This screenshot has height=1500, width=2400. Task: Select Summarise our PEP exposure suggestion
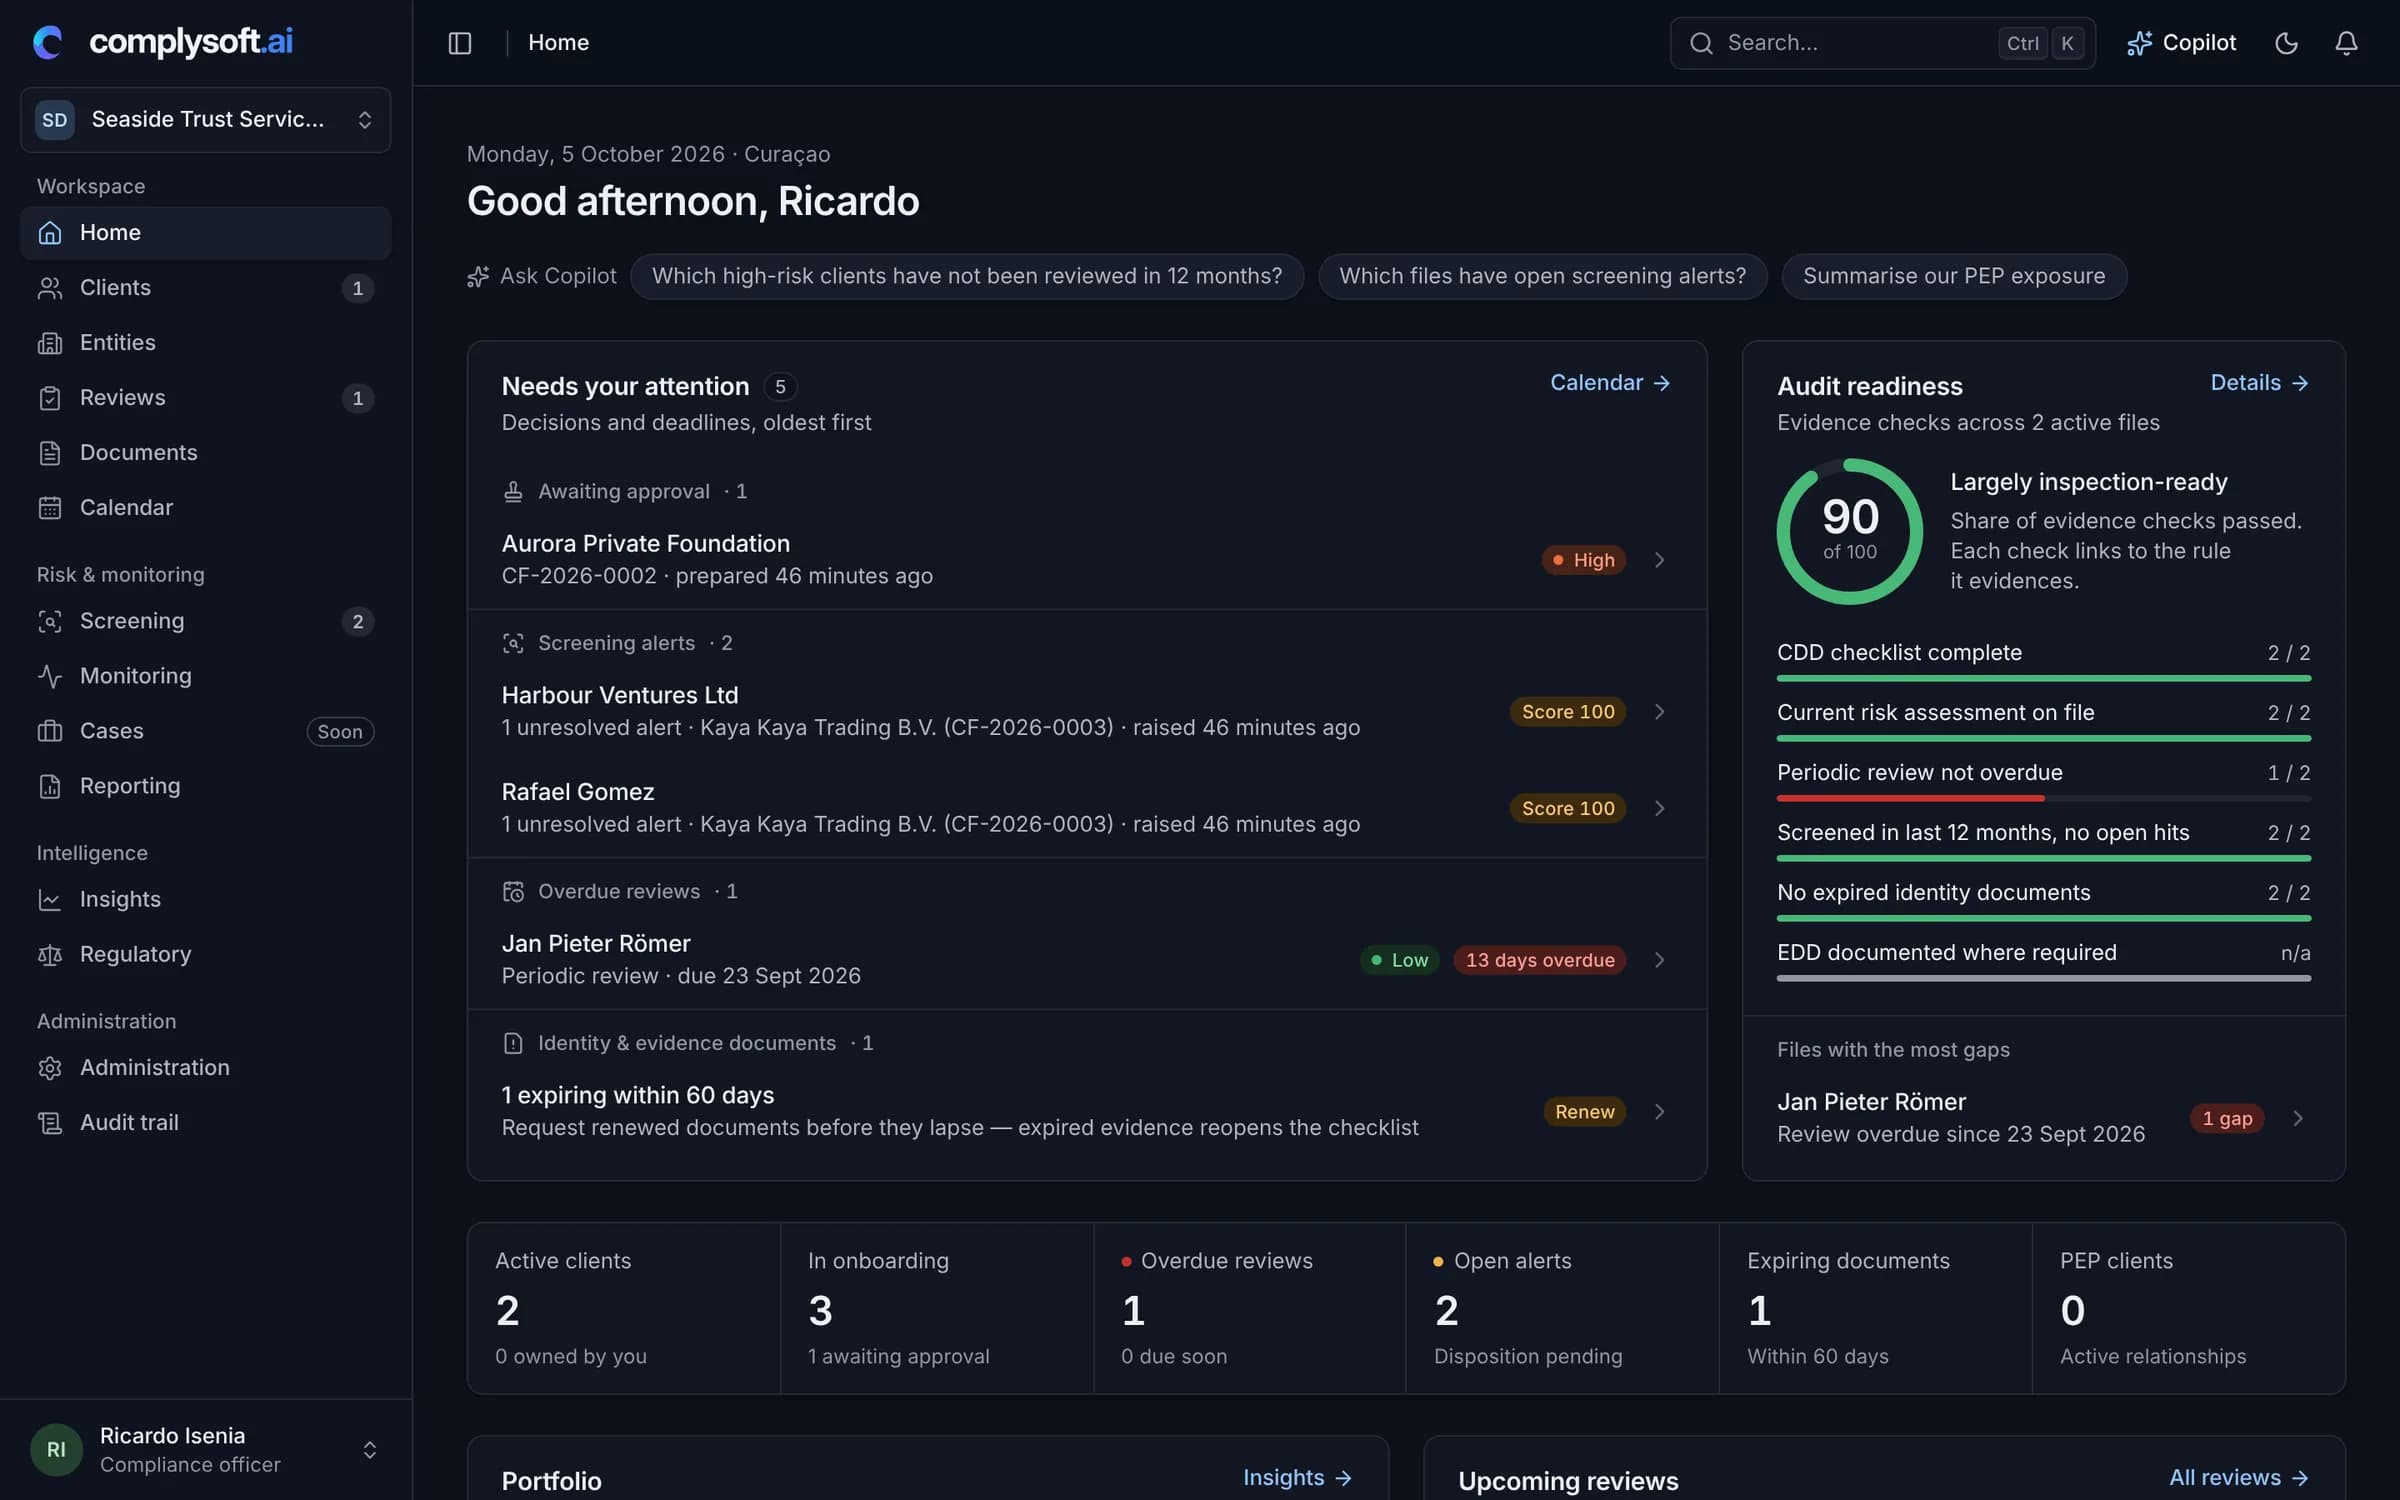point(1953,276)
